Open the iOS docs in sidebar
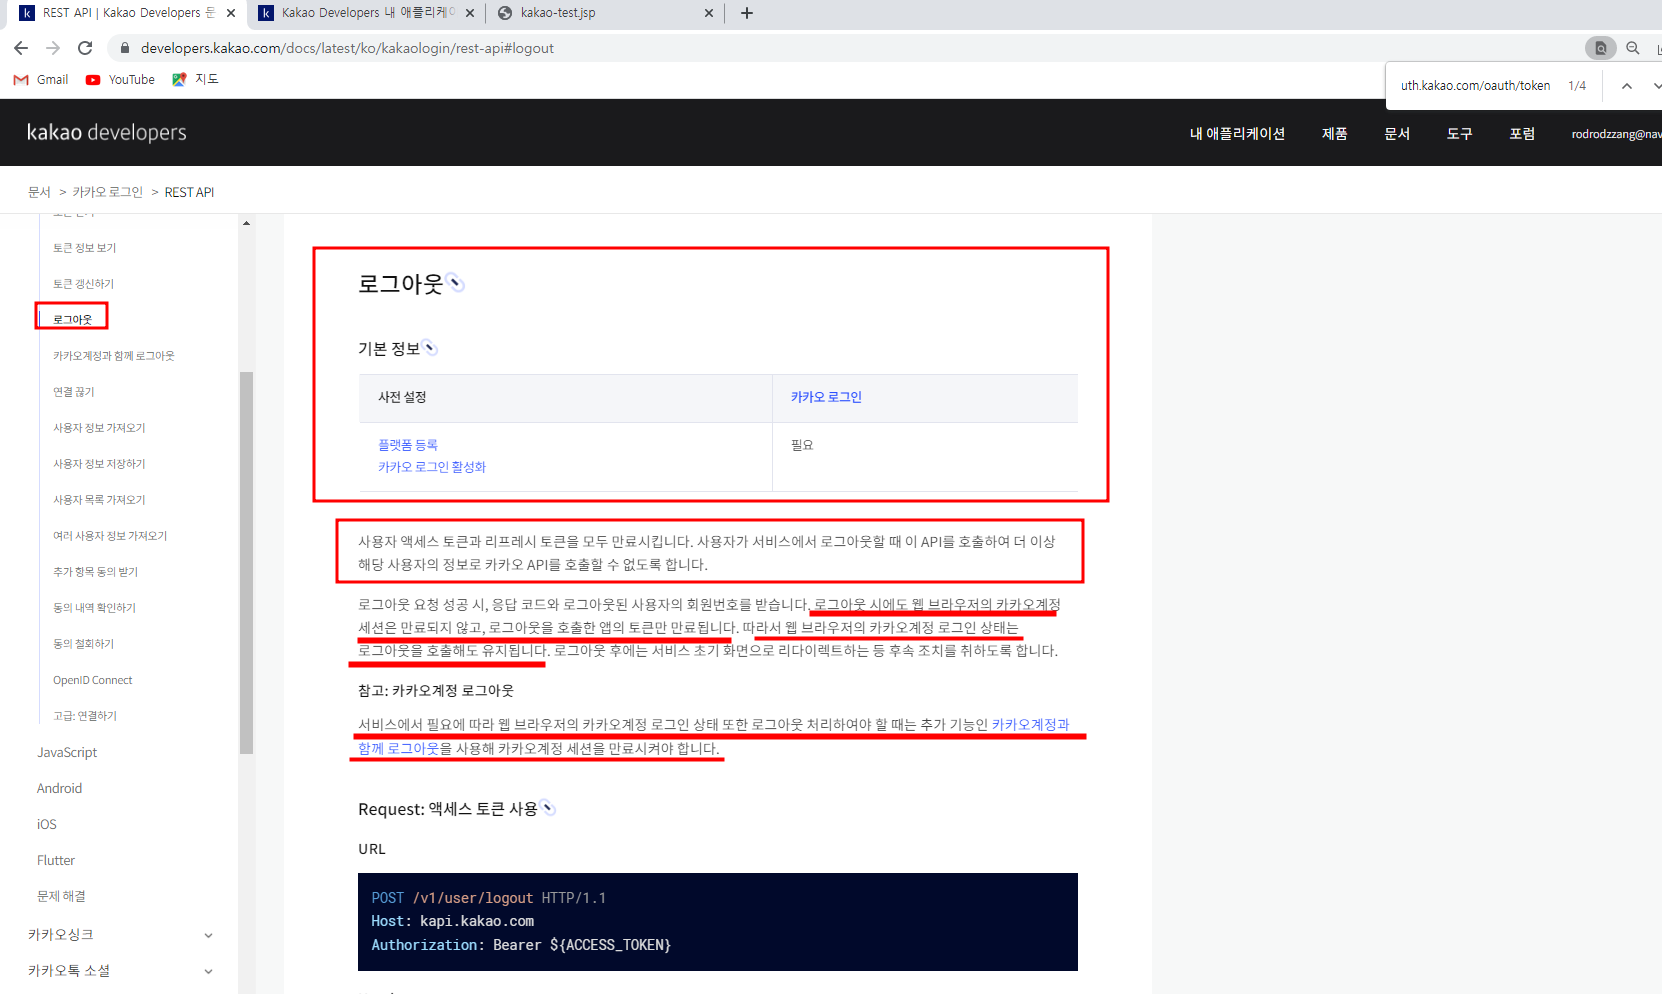Image resolution: width=1662 pixels, height=994 pixels. pyautogui.click(x=47, y=824)
